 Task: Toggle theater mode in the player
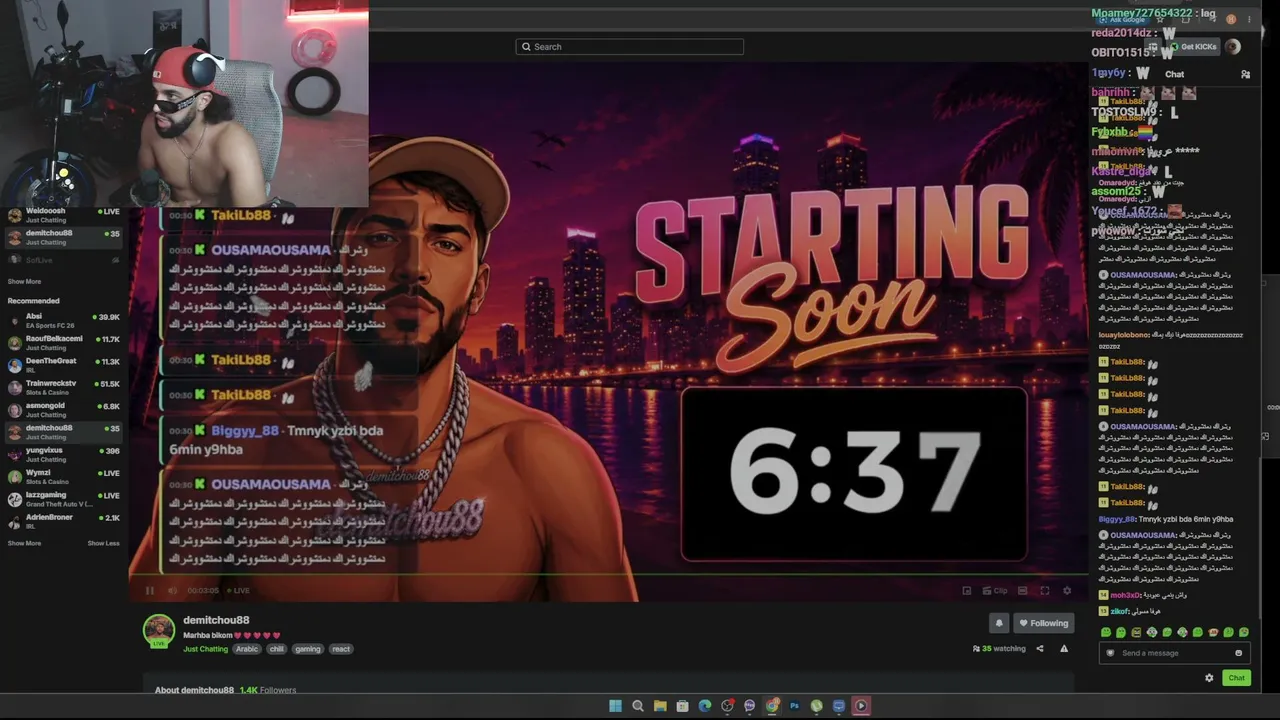pyautogui.click(x=1022, y=590)
